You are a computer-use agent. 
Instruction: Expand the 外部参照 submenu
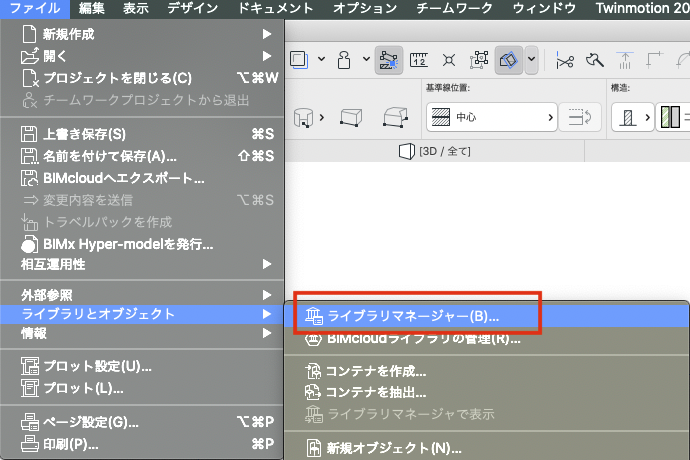coord(142,295)
